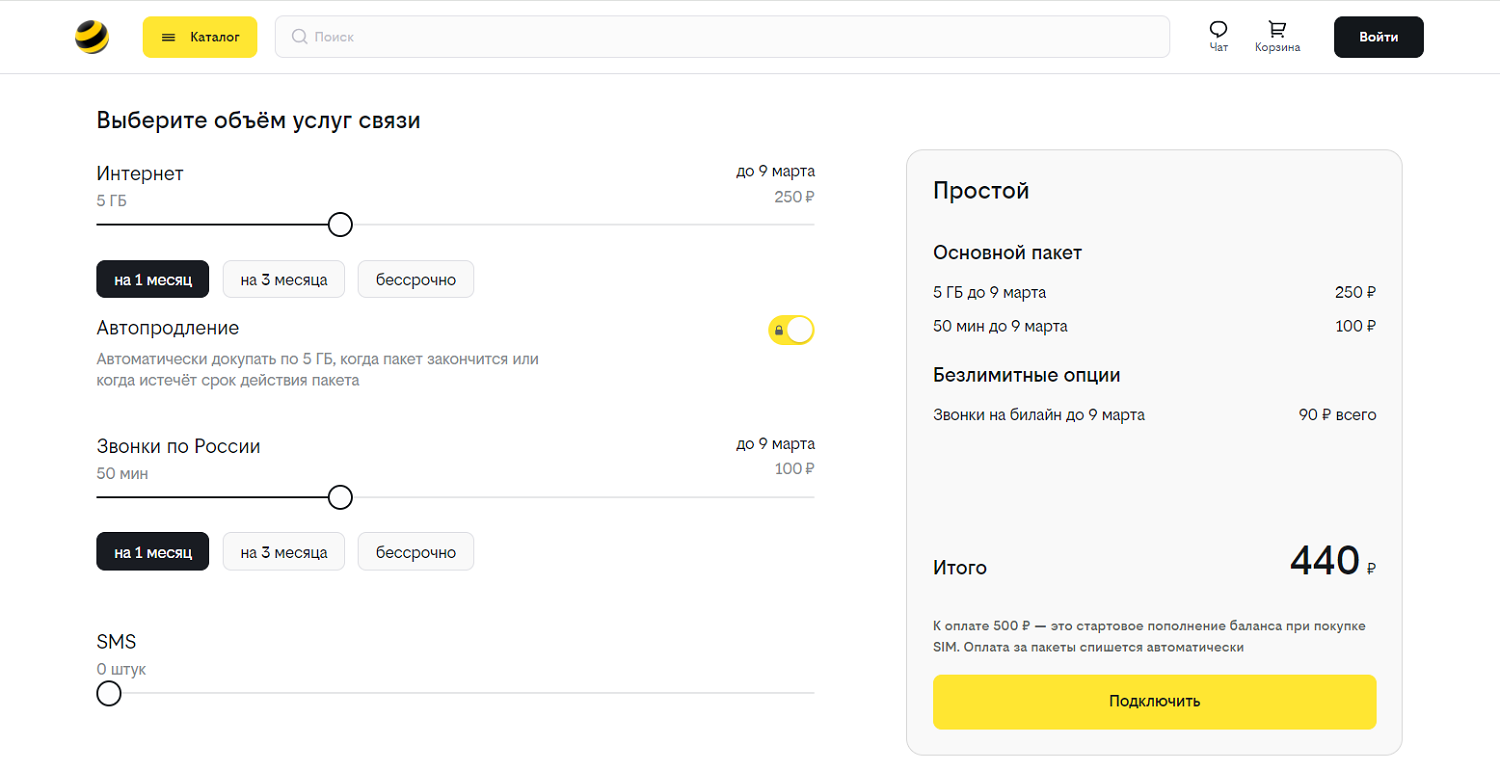Click the SMS slider handle
Viewport: 1500px width, 771px height.
pyautogui.click(x=109, y=693)
